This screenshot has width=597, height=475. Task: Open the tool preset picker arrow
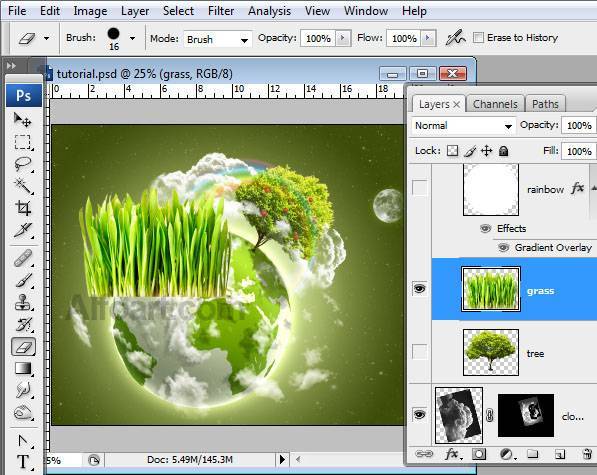point(46,38)
